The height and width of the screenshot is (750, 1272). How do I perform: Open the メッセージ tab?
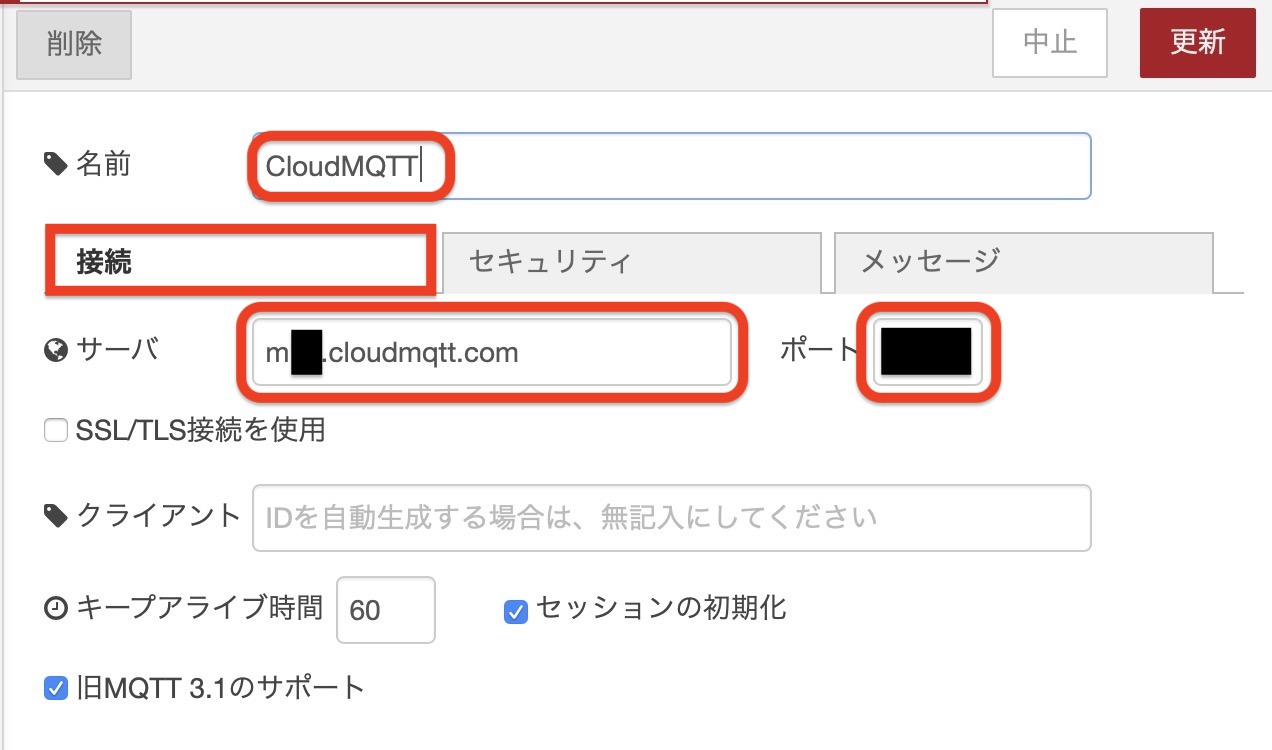[1023, 262]
